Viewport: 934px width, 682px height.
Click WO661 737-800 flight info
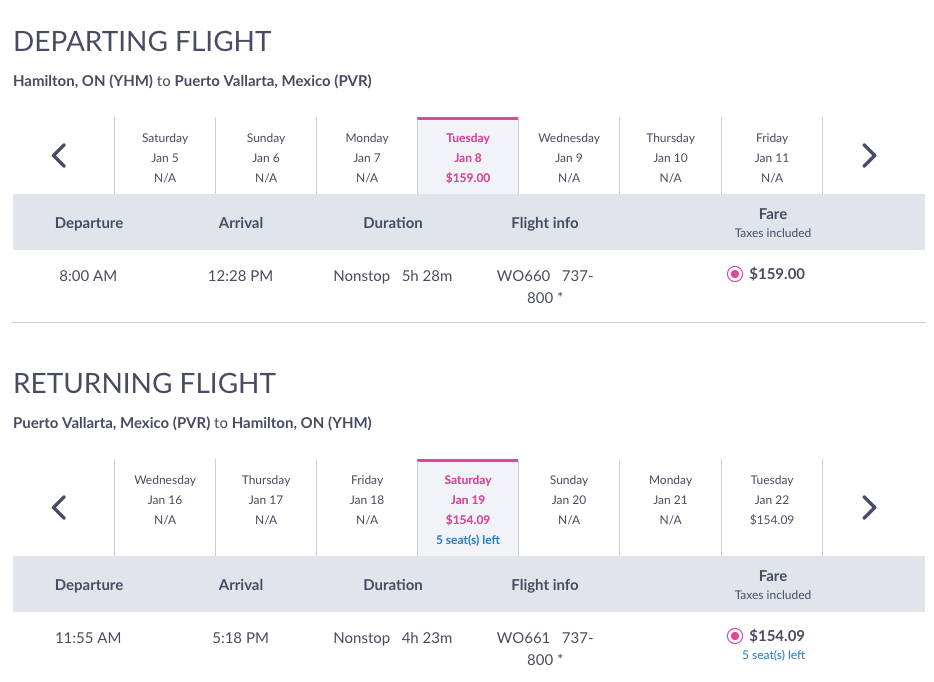[x=545, y=649]
